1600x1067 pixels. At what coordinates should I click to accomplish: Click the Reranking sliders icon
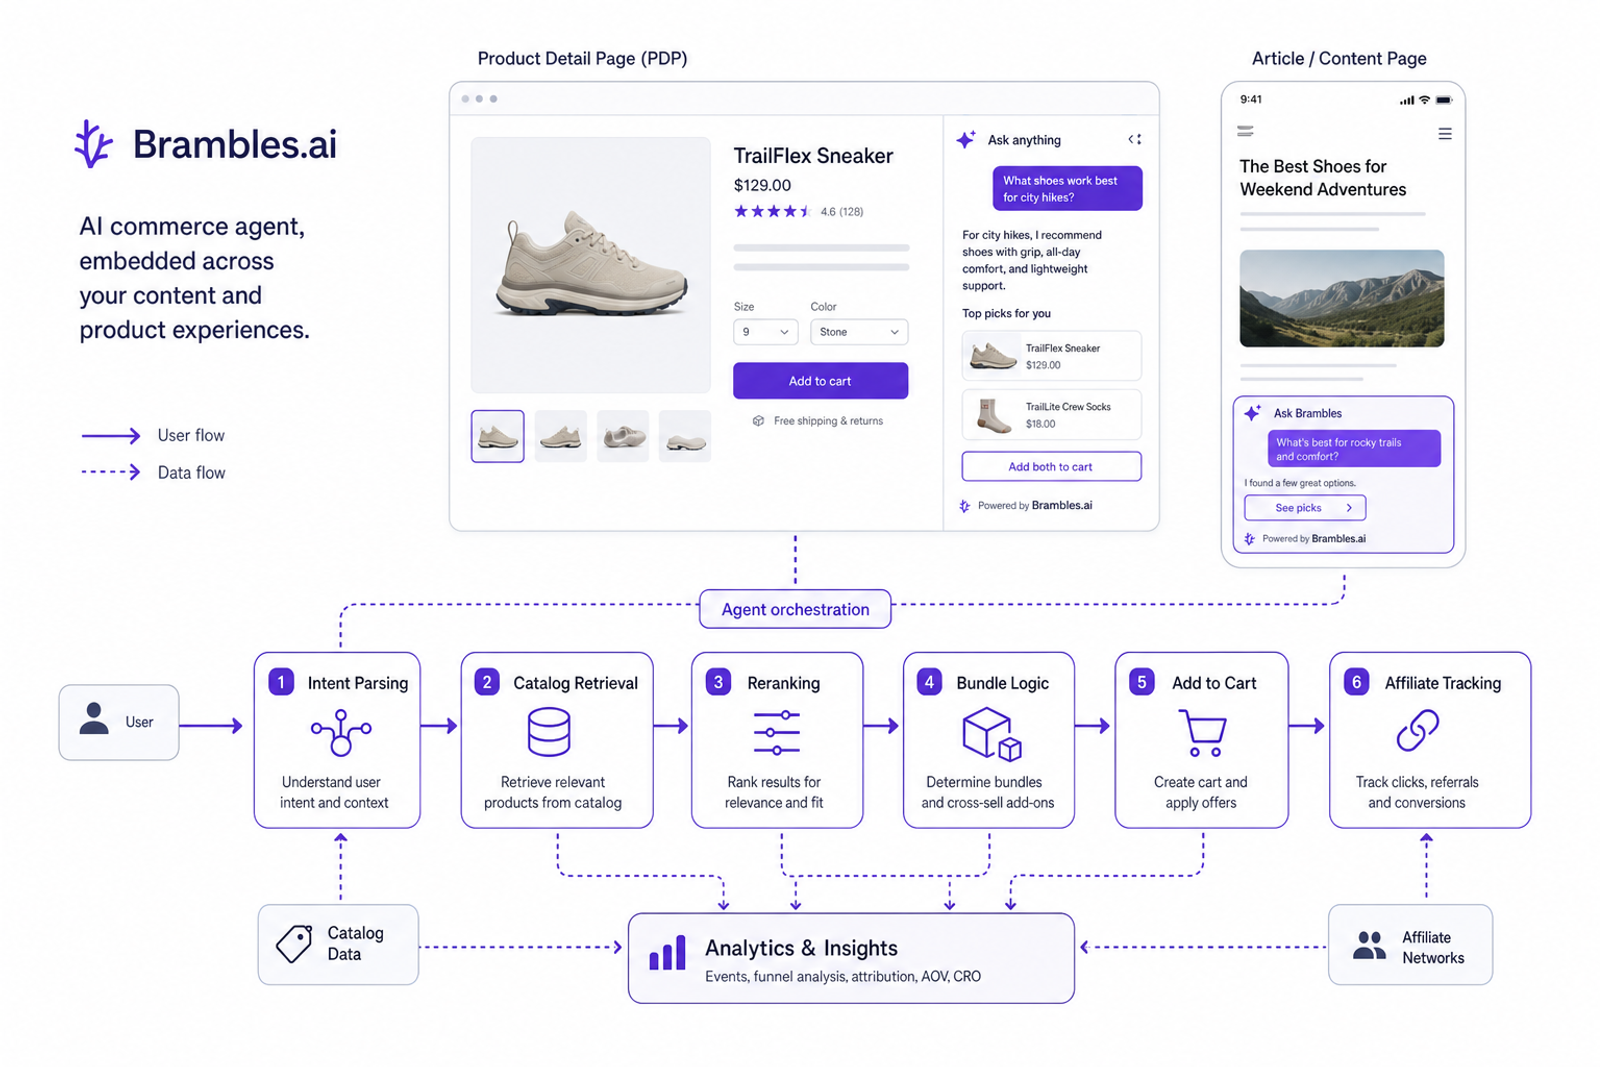(777, 732)
